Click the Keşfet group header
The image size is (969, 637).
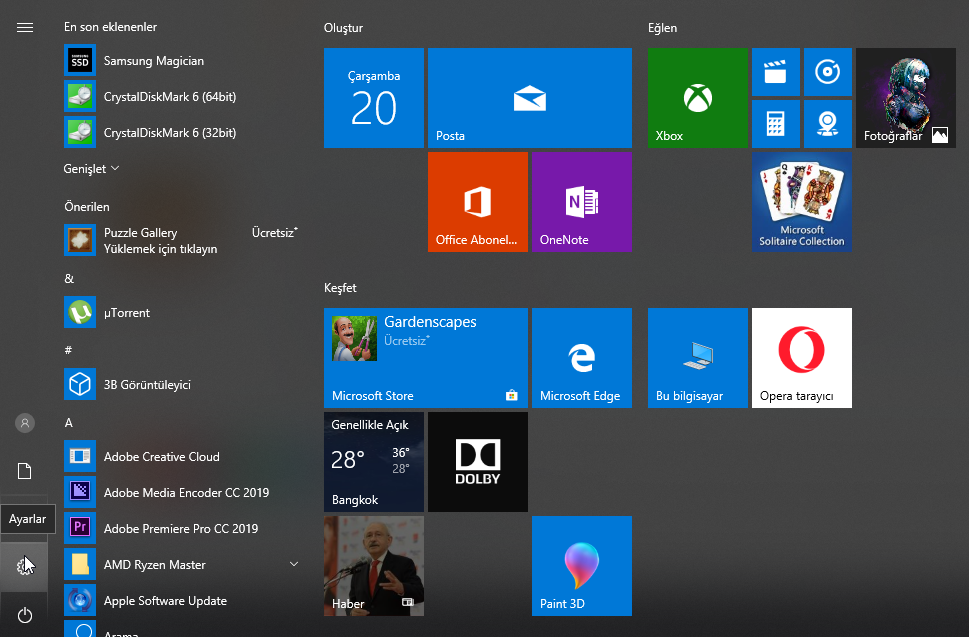(340, 288)
